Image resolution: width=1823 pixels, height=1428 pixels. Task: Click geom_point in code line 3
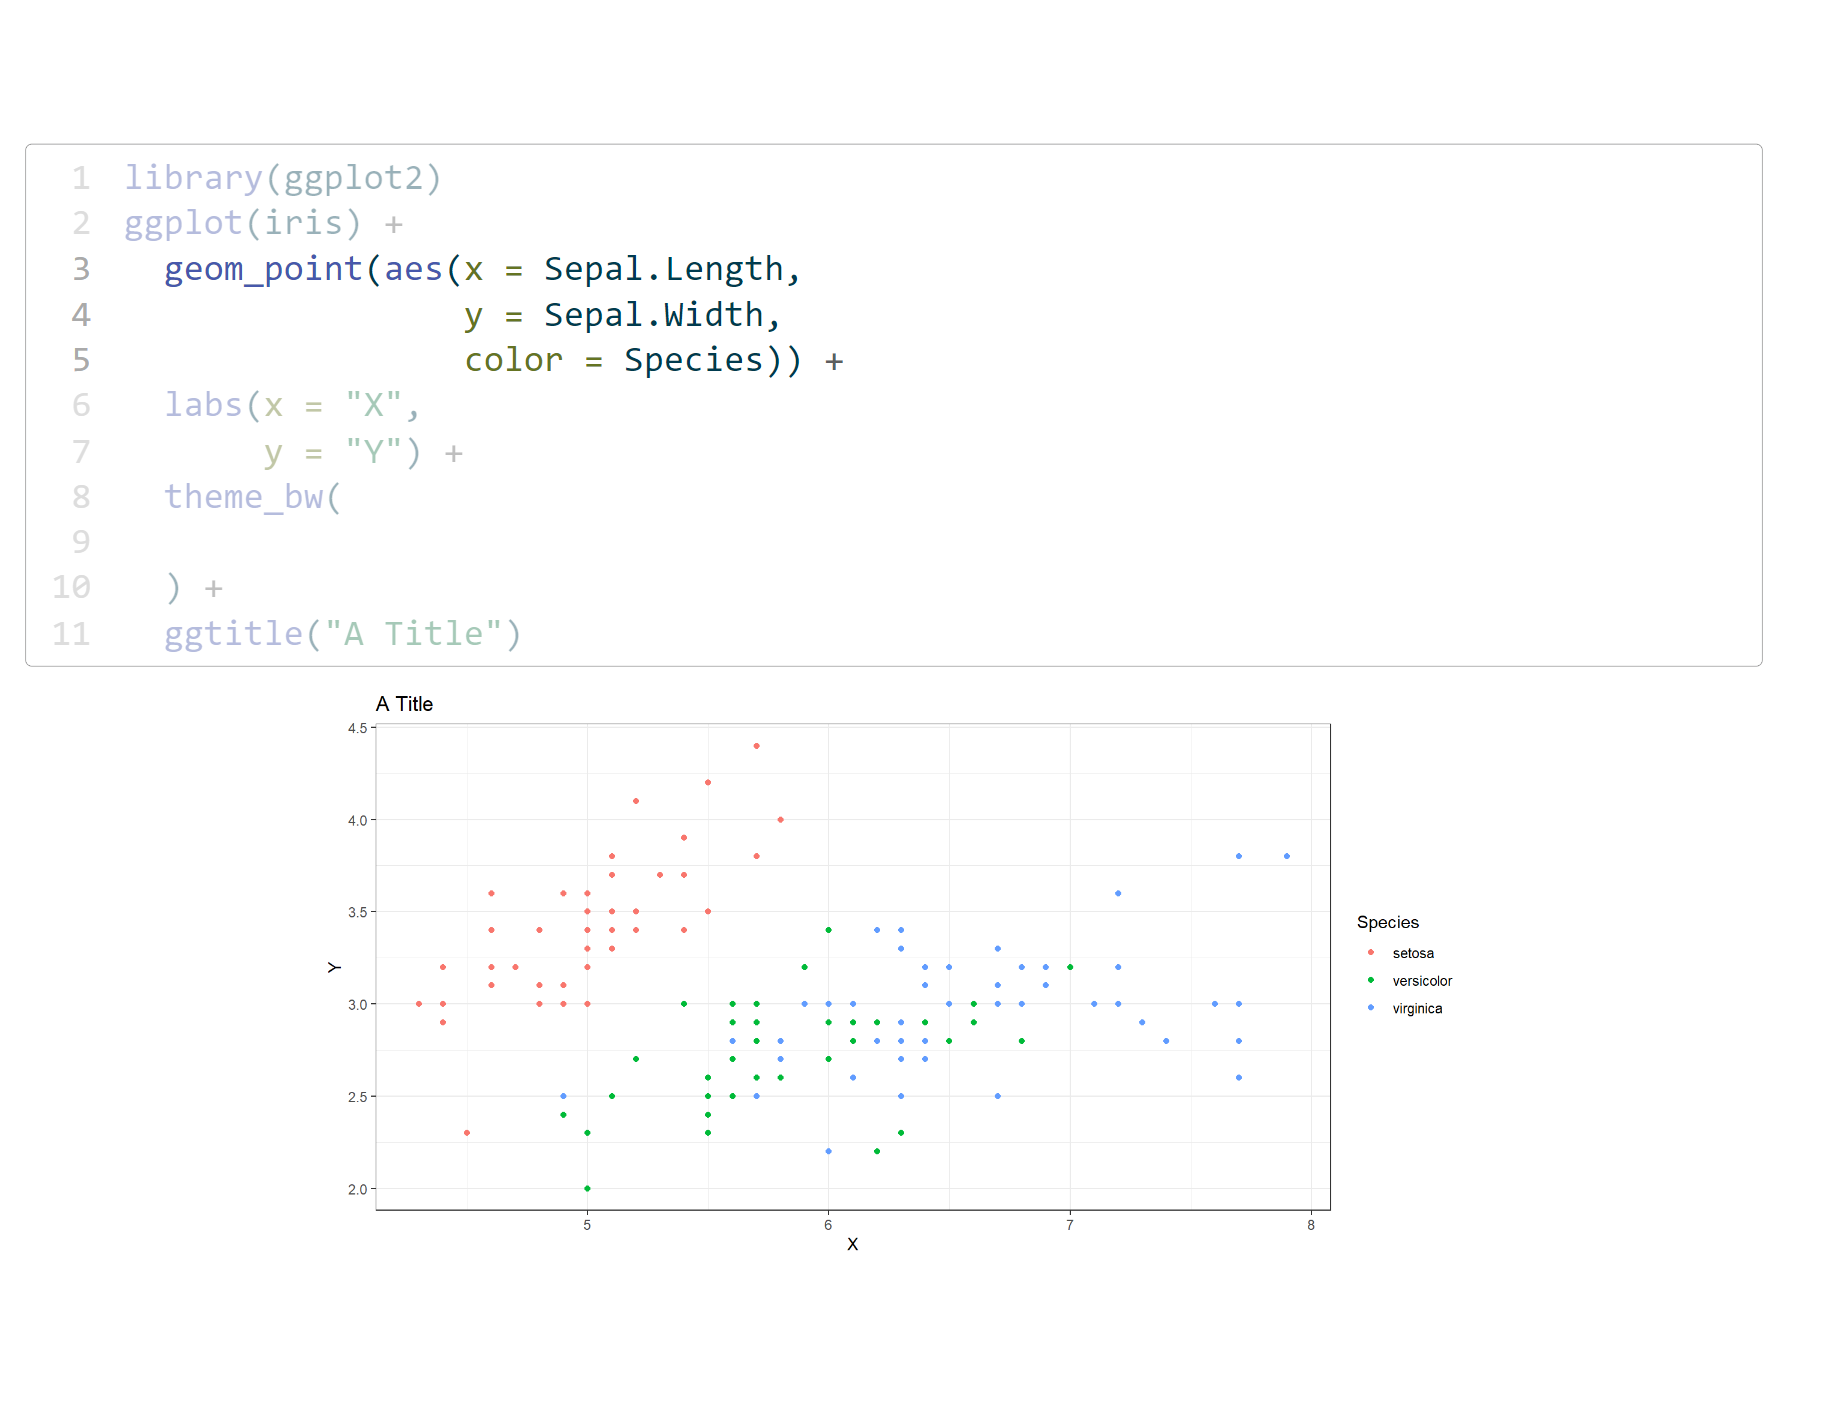pyautogui.click(x=263, y=269)
